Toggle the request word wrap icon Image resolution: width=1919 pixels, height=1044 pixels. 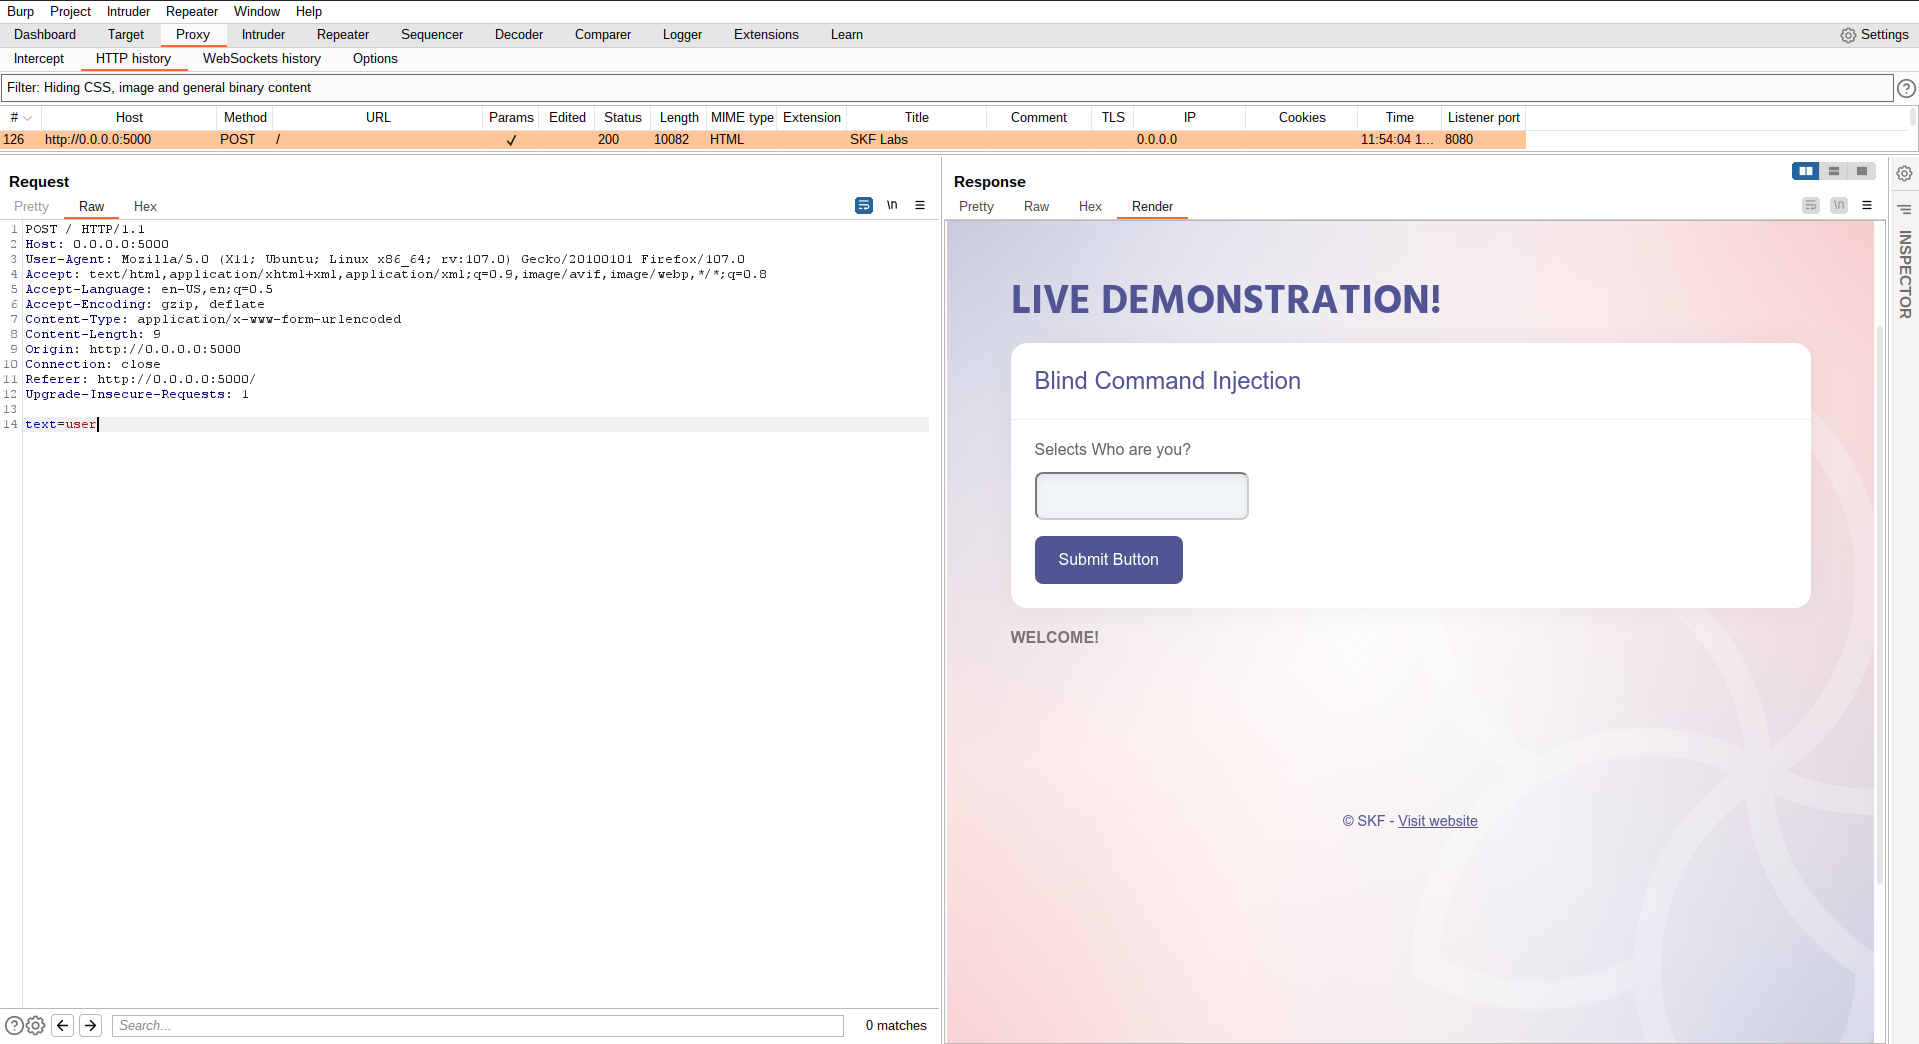(864, 205)
